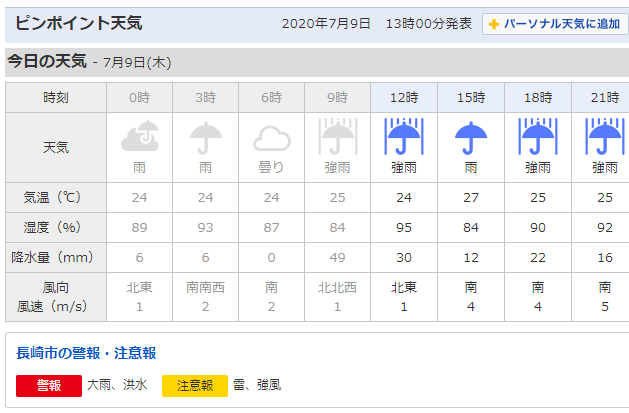Click the blue umbrella icon for 15時
This screenshot has width=629, height=413.
pos(471,138)
